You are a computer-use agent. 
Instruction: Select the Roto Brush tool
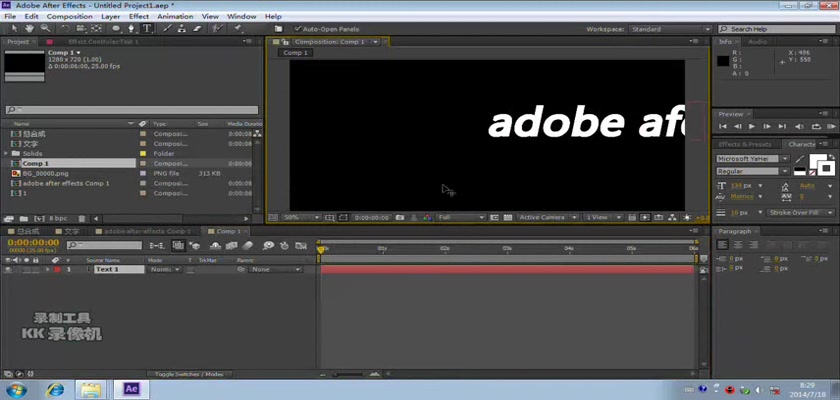(216, 28)
